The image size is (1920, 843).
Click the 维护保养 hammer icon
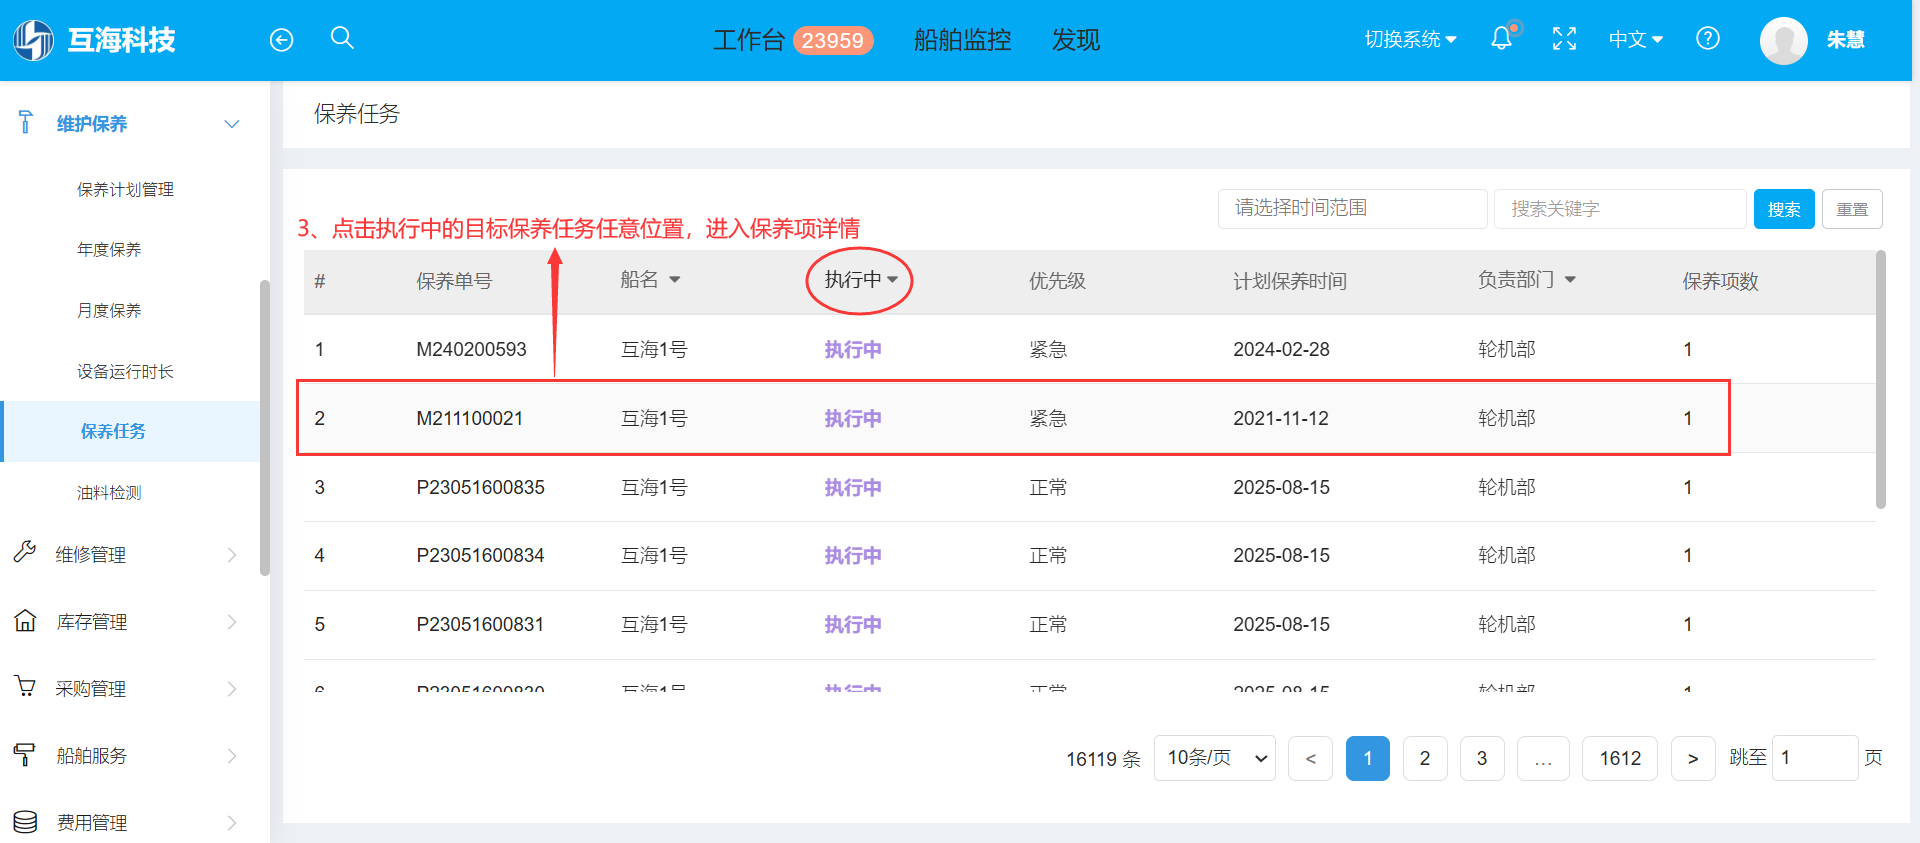point(26,123)
